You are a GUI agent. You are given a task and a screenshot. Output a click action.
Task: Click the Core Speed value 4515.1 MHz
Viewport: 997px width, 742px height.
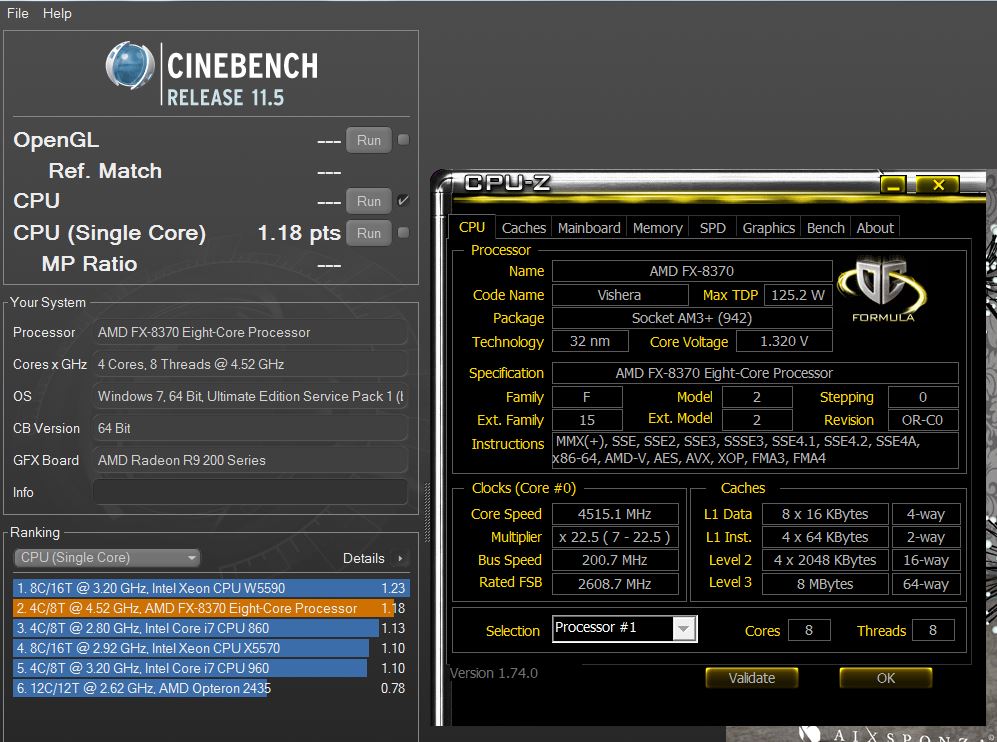pyautogui.click(x=615, y=514)
